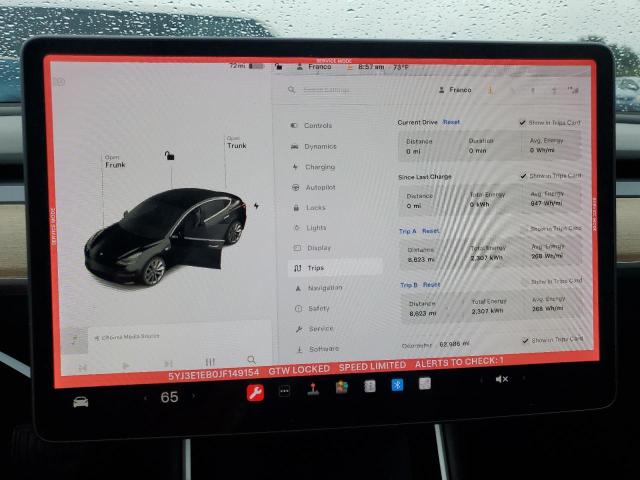Open the Bluetooth app in dock
The width and height of the screenshot is (640, 480).
point(397,384)
